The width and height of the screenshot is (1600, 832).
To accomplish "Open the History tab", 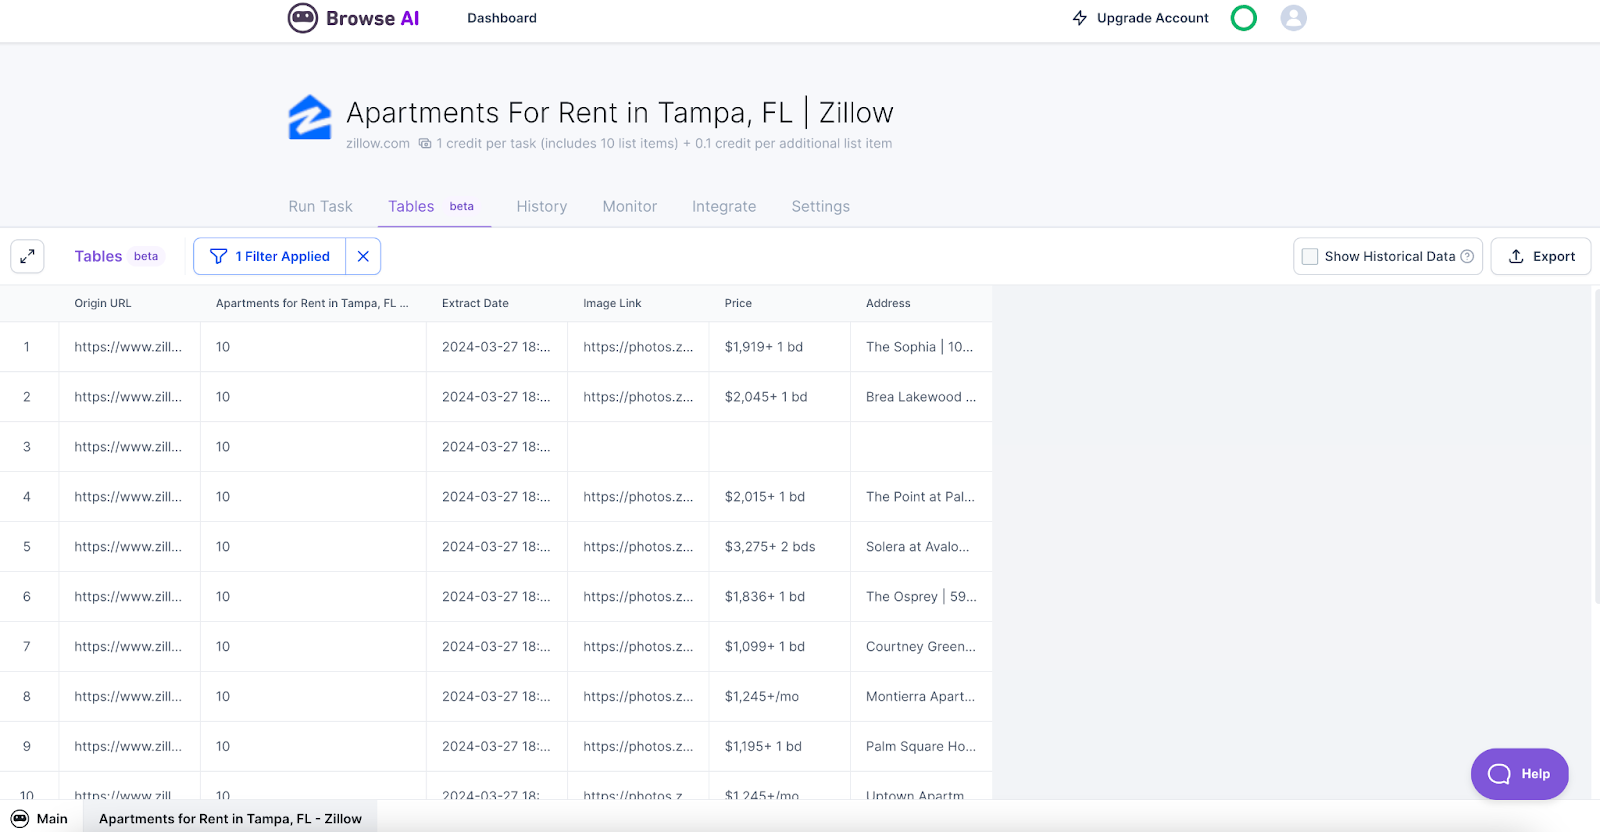I will [542, 206].
